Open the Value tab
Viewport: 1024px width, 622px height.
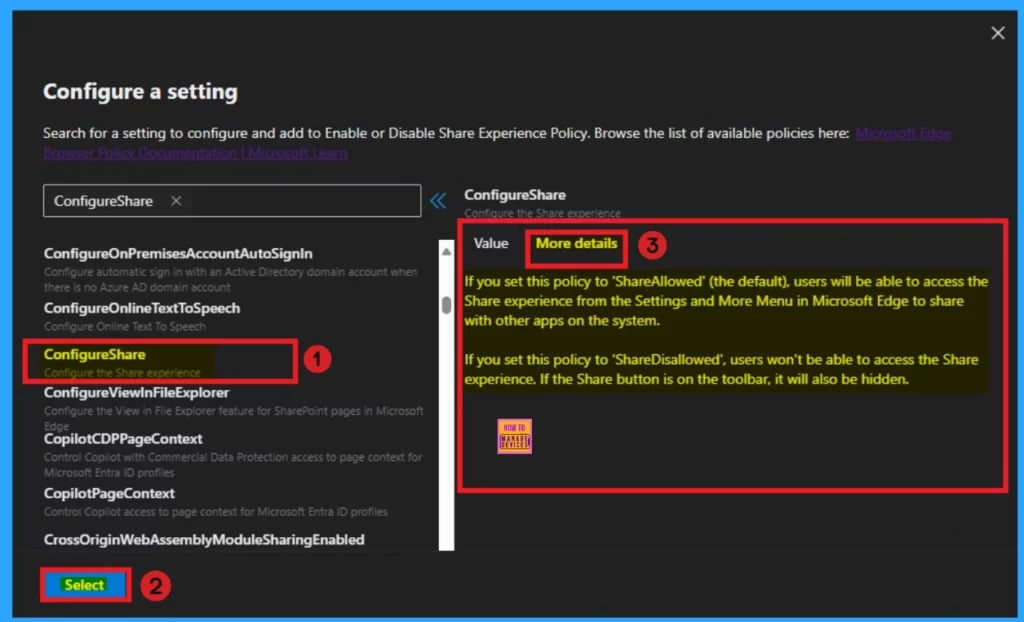point(490,243)
